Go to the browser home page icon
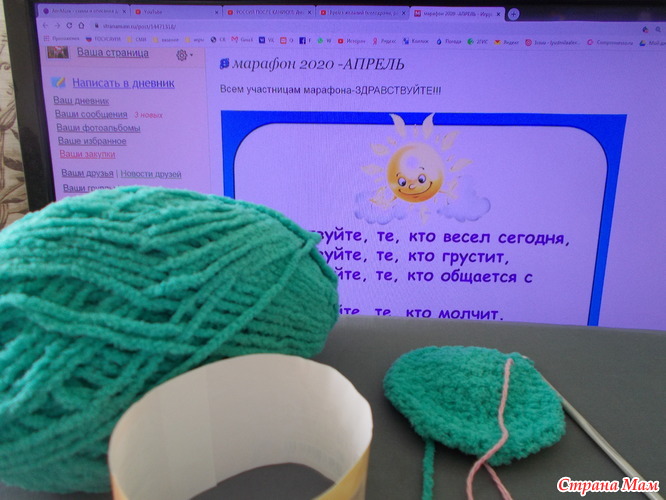The height and width of the screenshot is (500, 666). point(82,25)
